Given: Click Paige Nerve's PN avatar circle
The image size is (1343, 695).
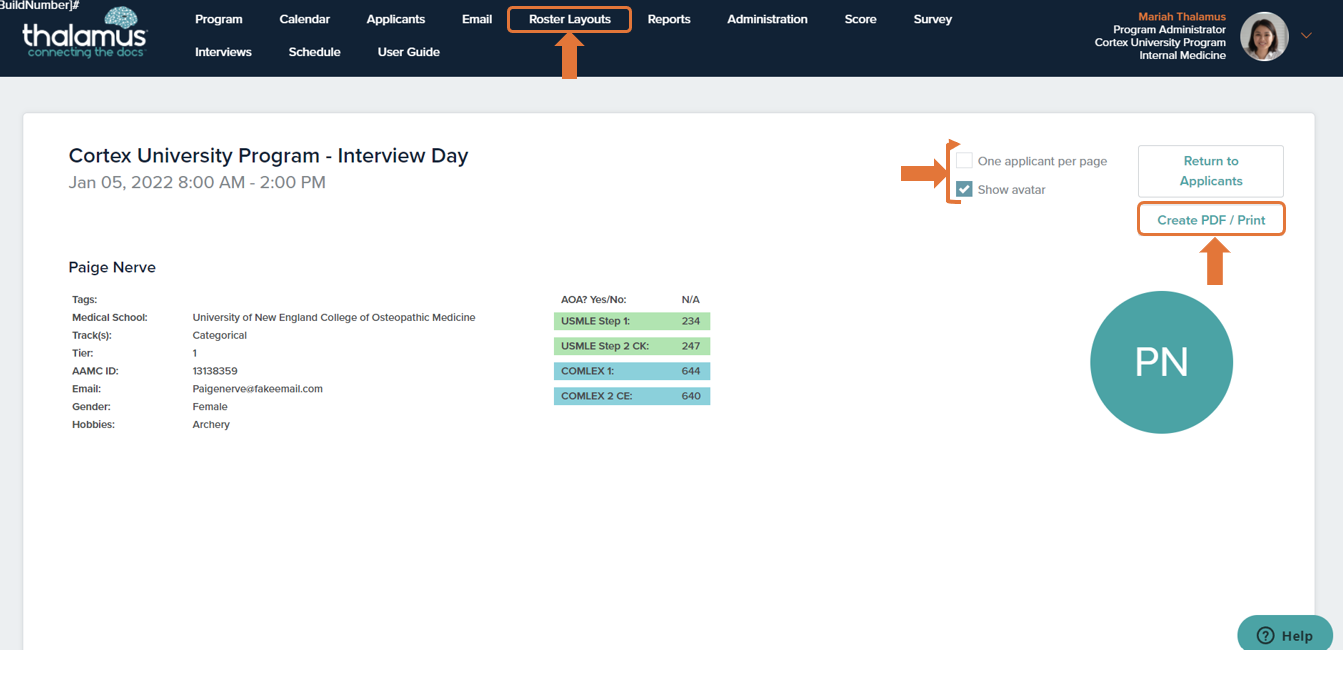Looking at the screenshot, I should point(1161,362).
